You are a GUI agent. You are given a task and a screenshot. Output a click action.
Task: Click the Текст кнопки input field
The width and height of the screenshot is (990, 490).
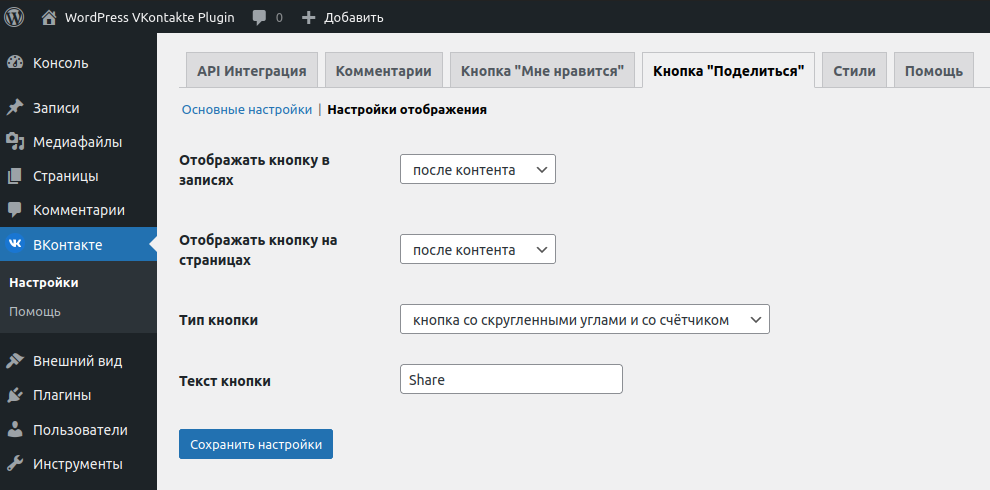511,379
